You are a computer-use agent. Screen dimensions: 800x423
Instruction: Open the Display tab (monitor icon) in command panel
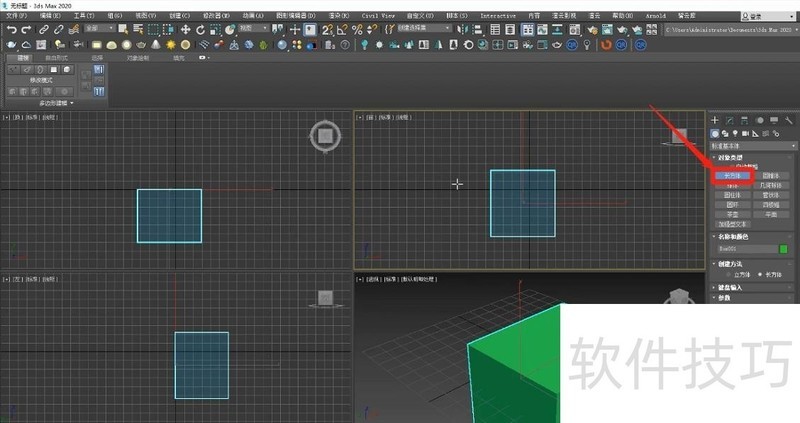tap(774, 120)
